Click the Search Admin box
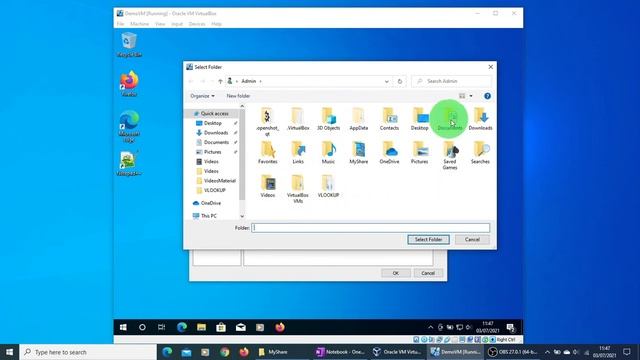Viewport: 640px width, 360px height. click(x=451, y=81)
